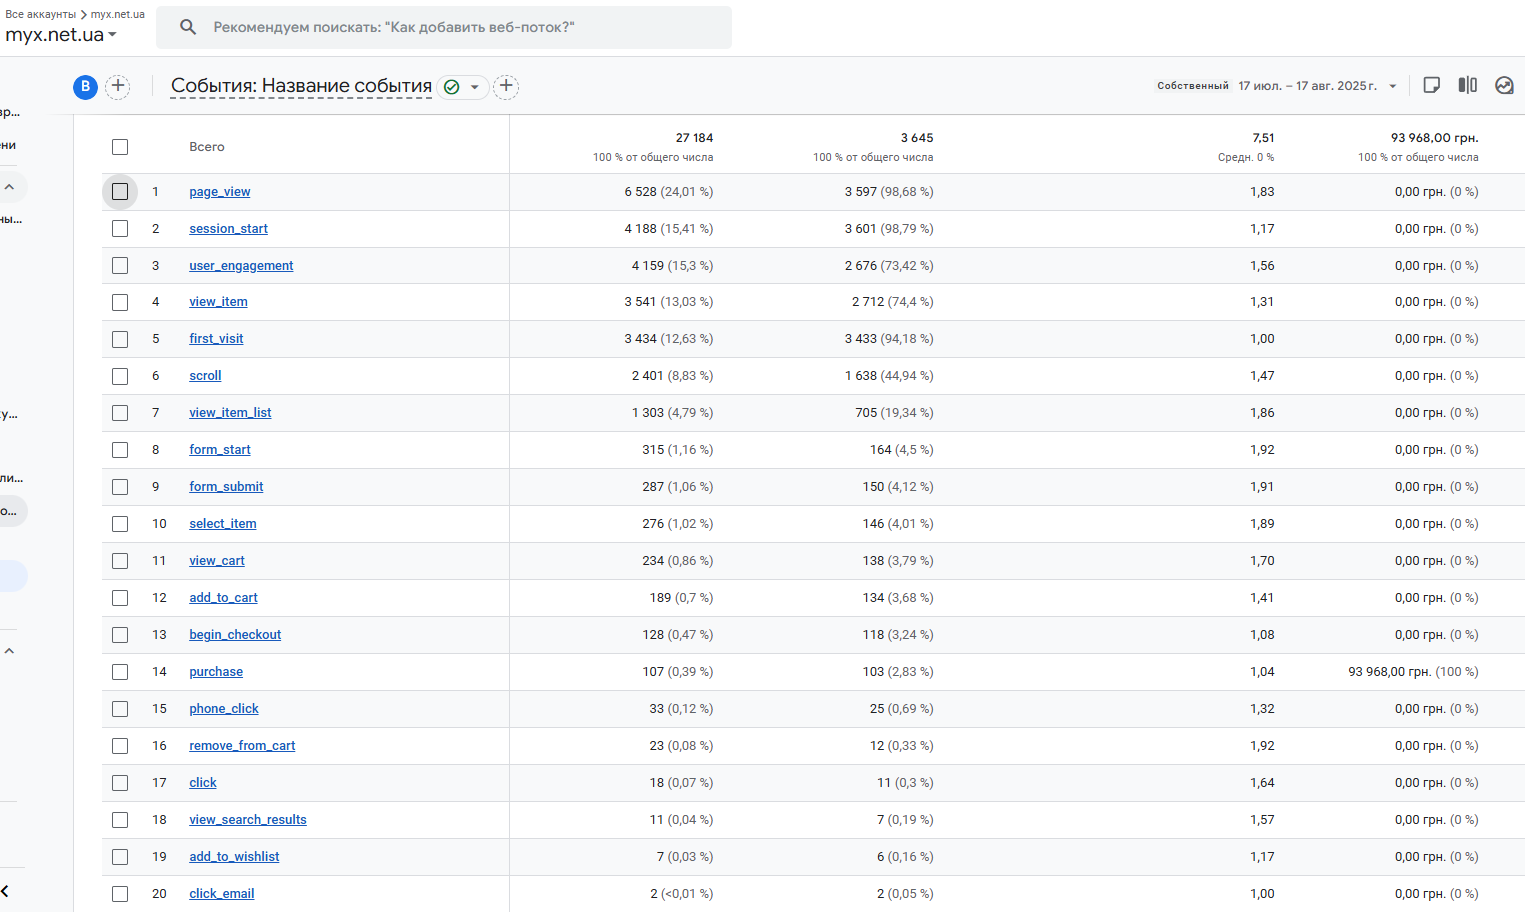
Task: Click the total revenue 93 968,00 грн.
Action: tap(1434, 138)
